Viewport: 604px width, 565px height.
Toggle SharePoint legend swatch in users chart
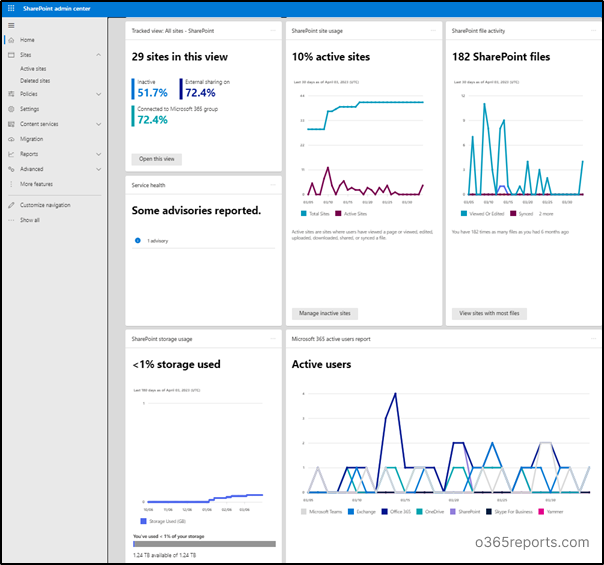(453, 511)
